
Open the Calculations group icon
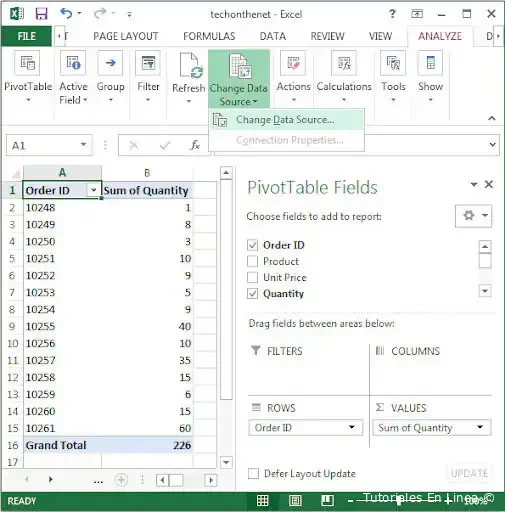(344, 63)
